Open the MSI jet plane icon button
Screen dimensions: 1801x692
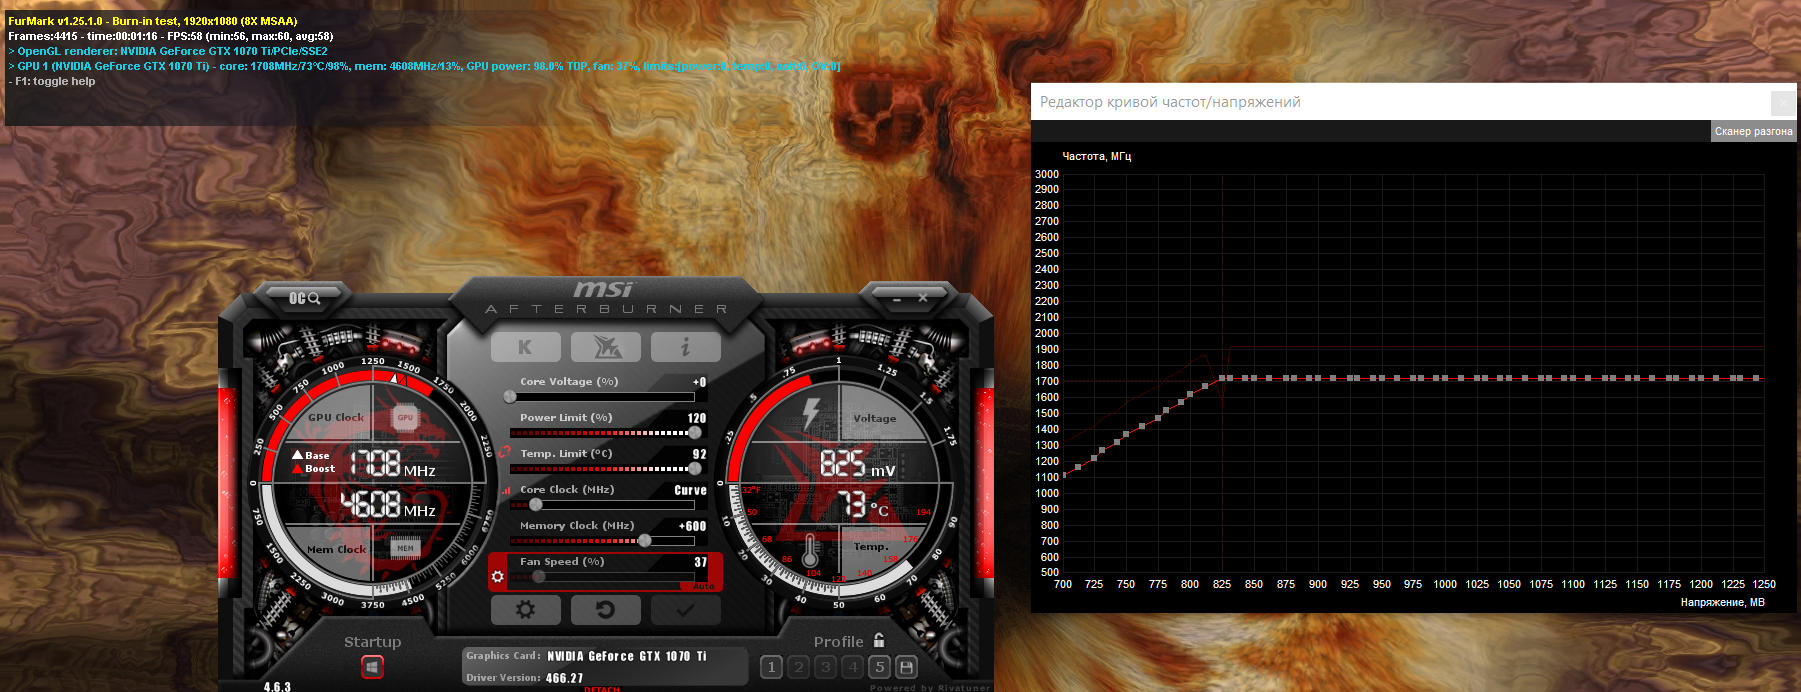606,347
